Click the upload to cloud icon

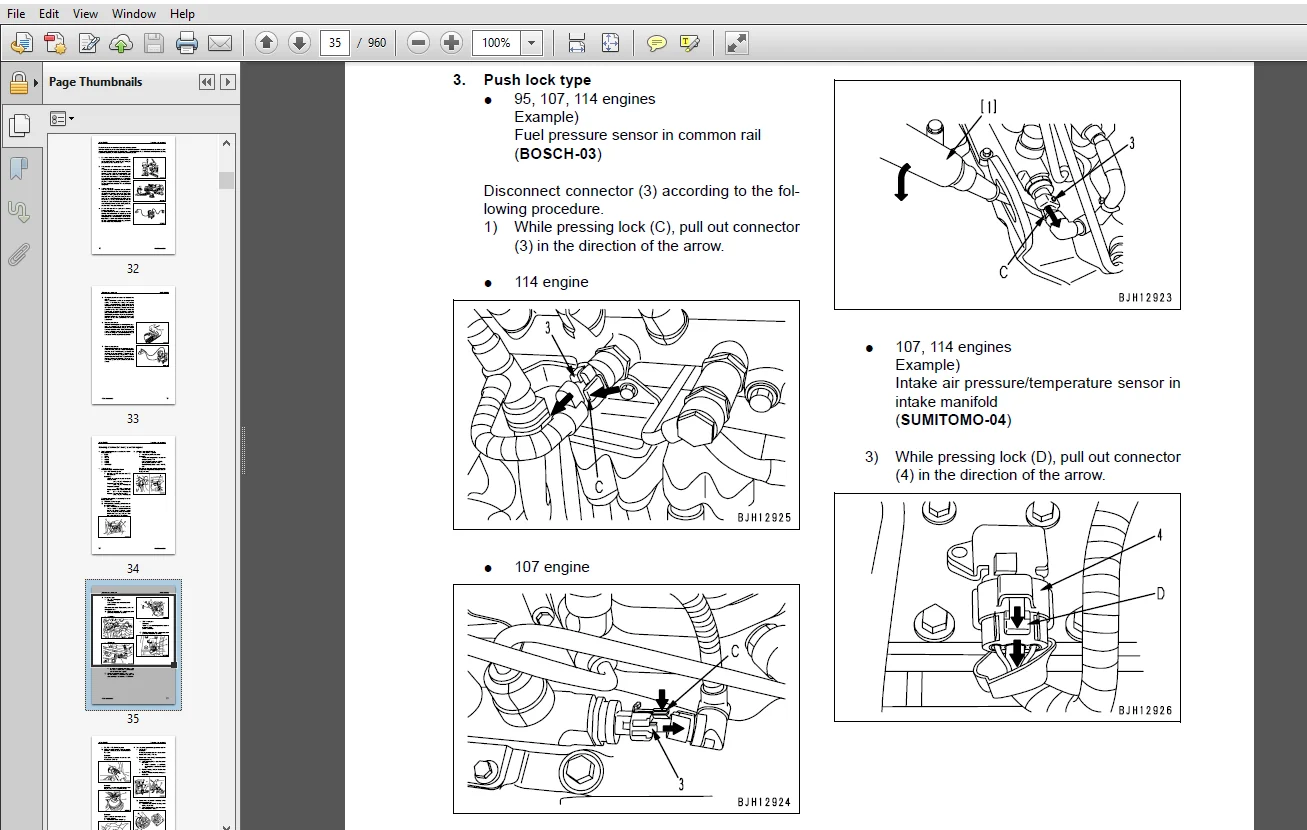tap(121, 43)
